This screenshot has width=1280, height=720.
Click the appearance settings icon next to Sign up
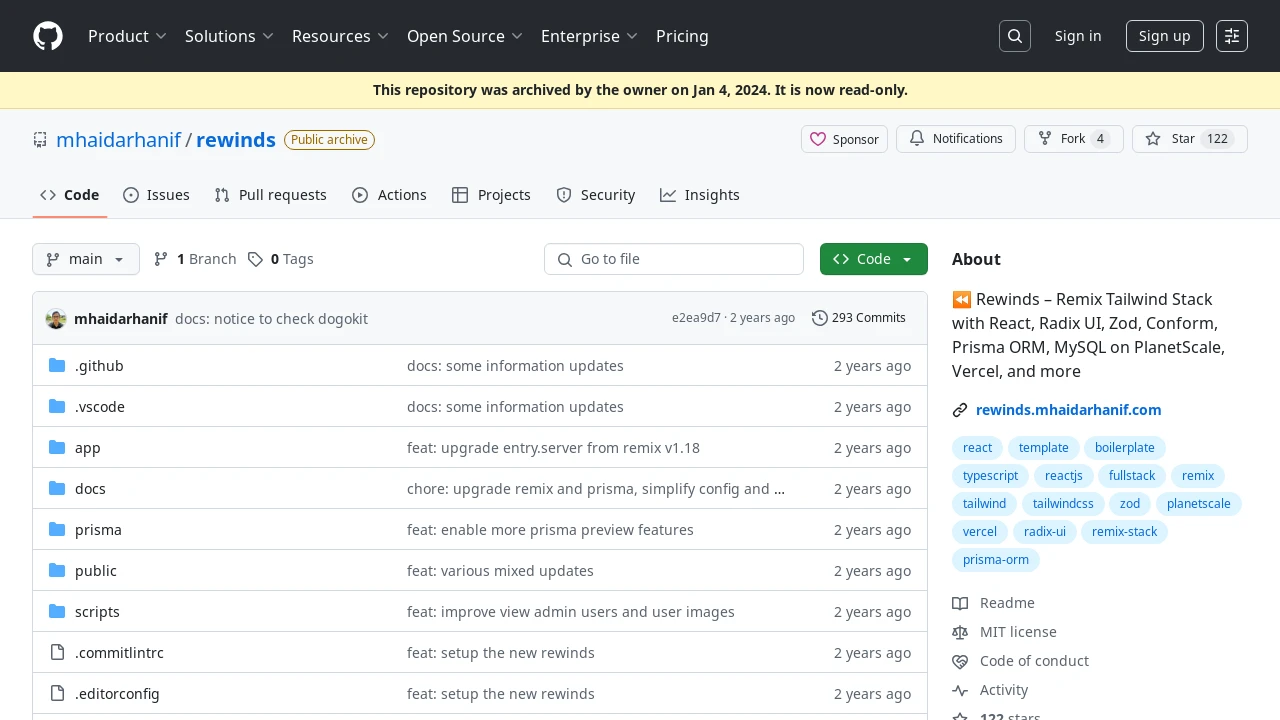[1232, 36]
